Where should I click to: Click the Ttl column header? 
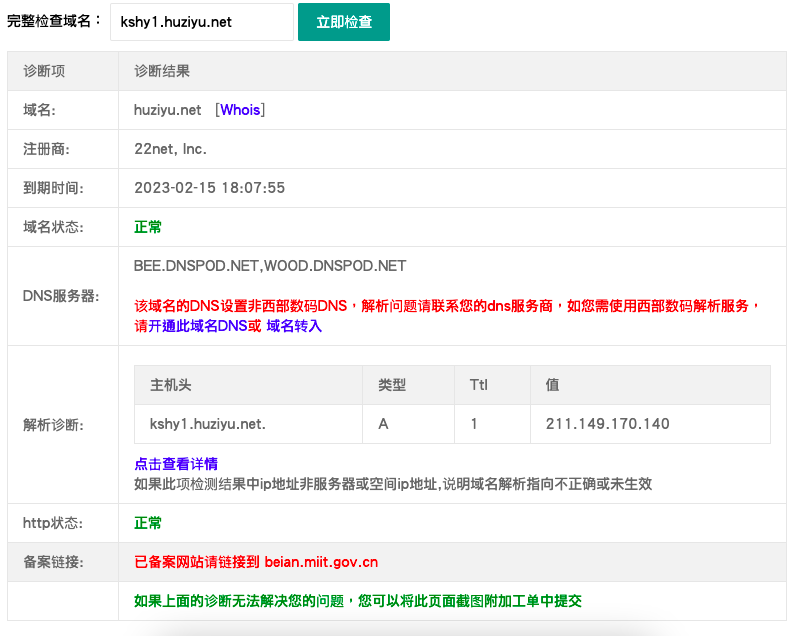pyautogui.click(x=478, y=385)
